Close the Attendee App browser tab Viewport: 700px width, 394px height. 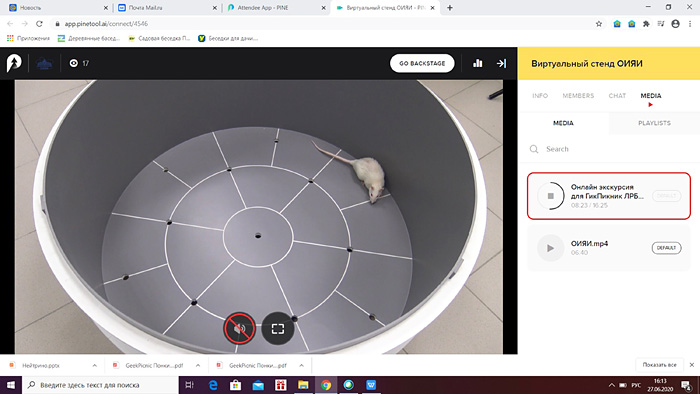tap(324, 8)
